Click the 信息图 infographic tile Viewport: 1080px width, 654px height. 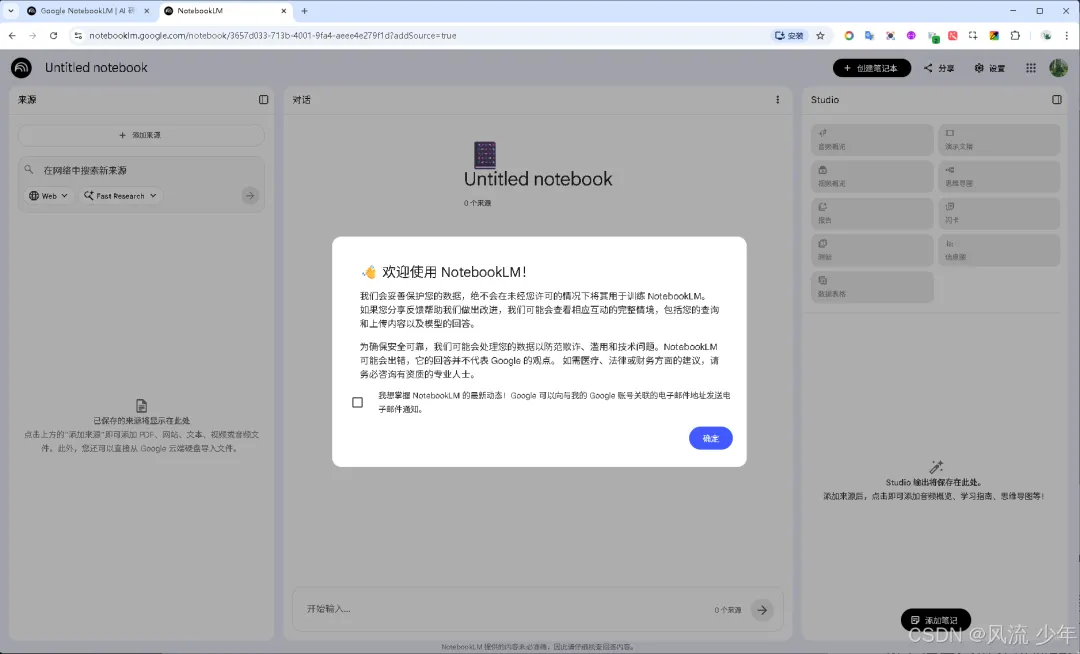click(x=999, y=250)
